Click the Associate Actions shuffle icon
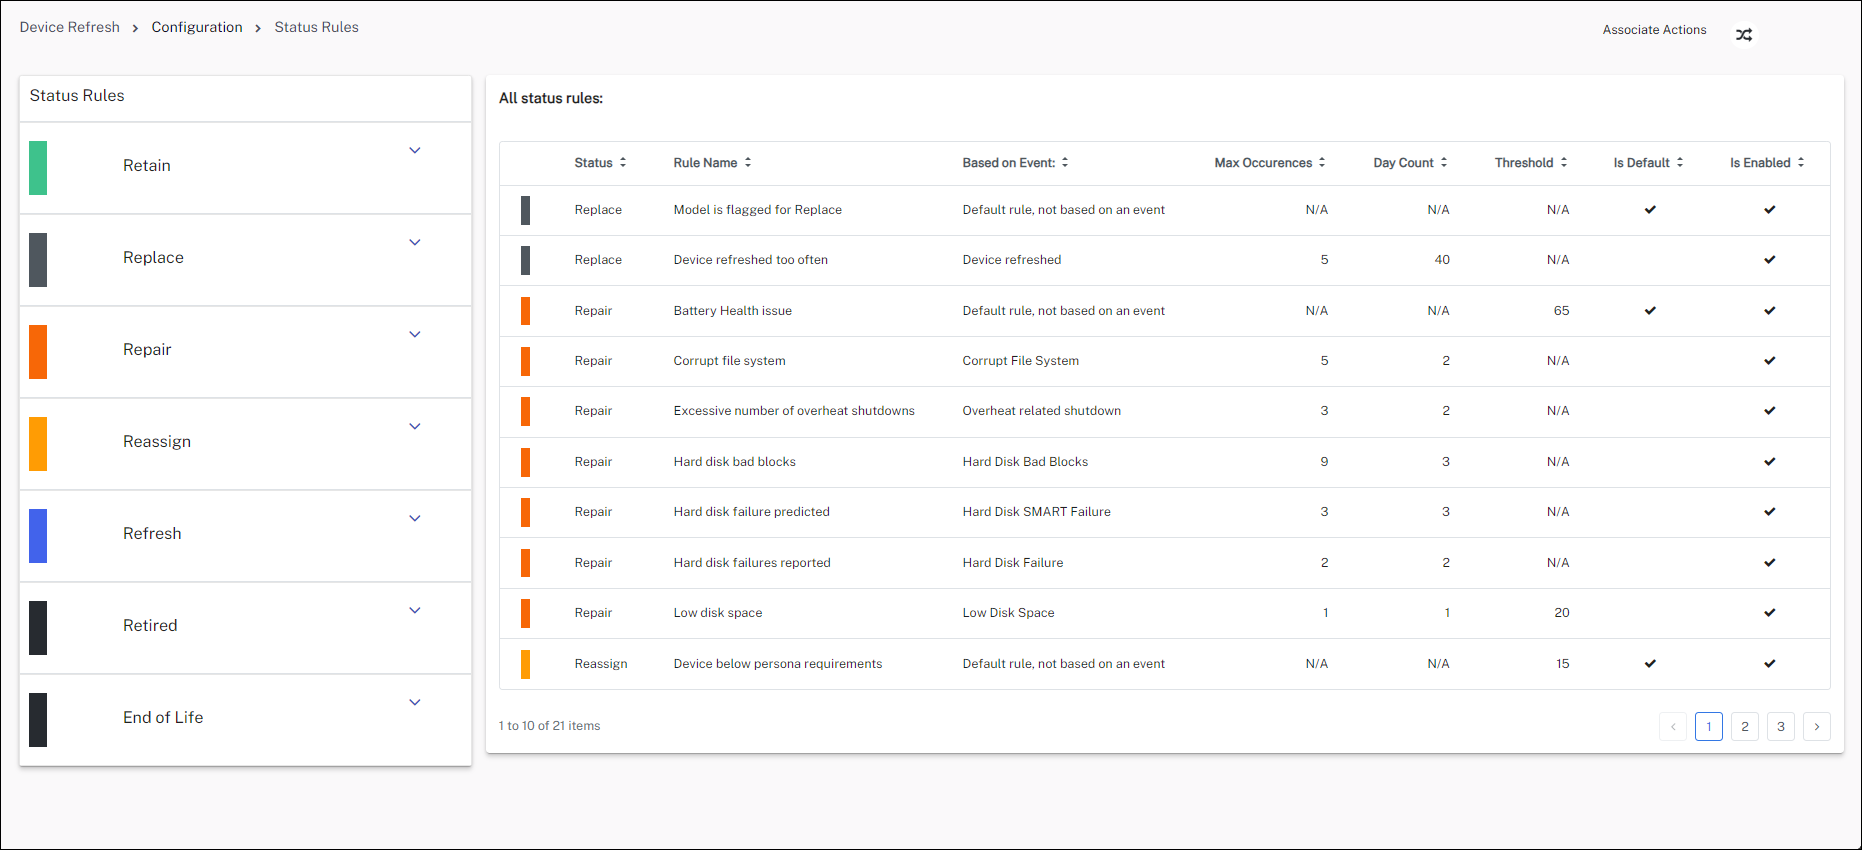This screenshot has width=1862, height=850. 1744,35
